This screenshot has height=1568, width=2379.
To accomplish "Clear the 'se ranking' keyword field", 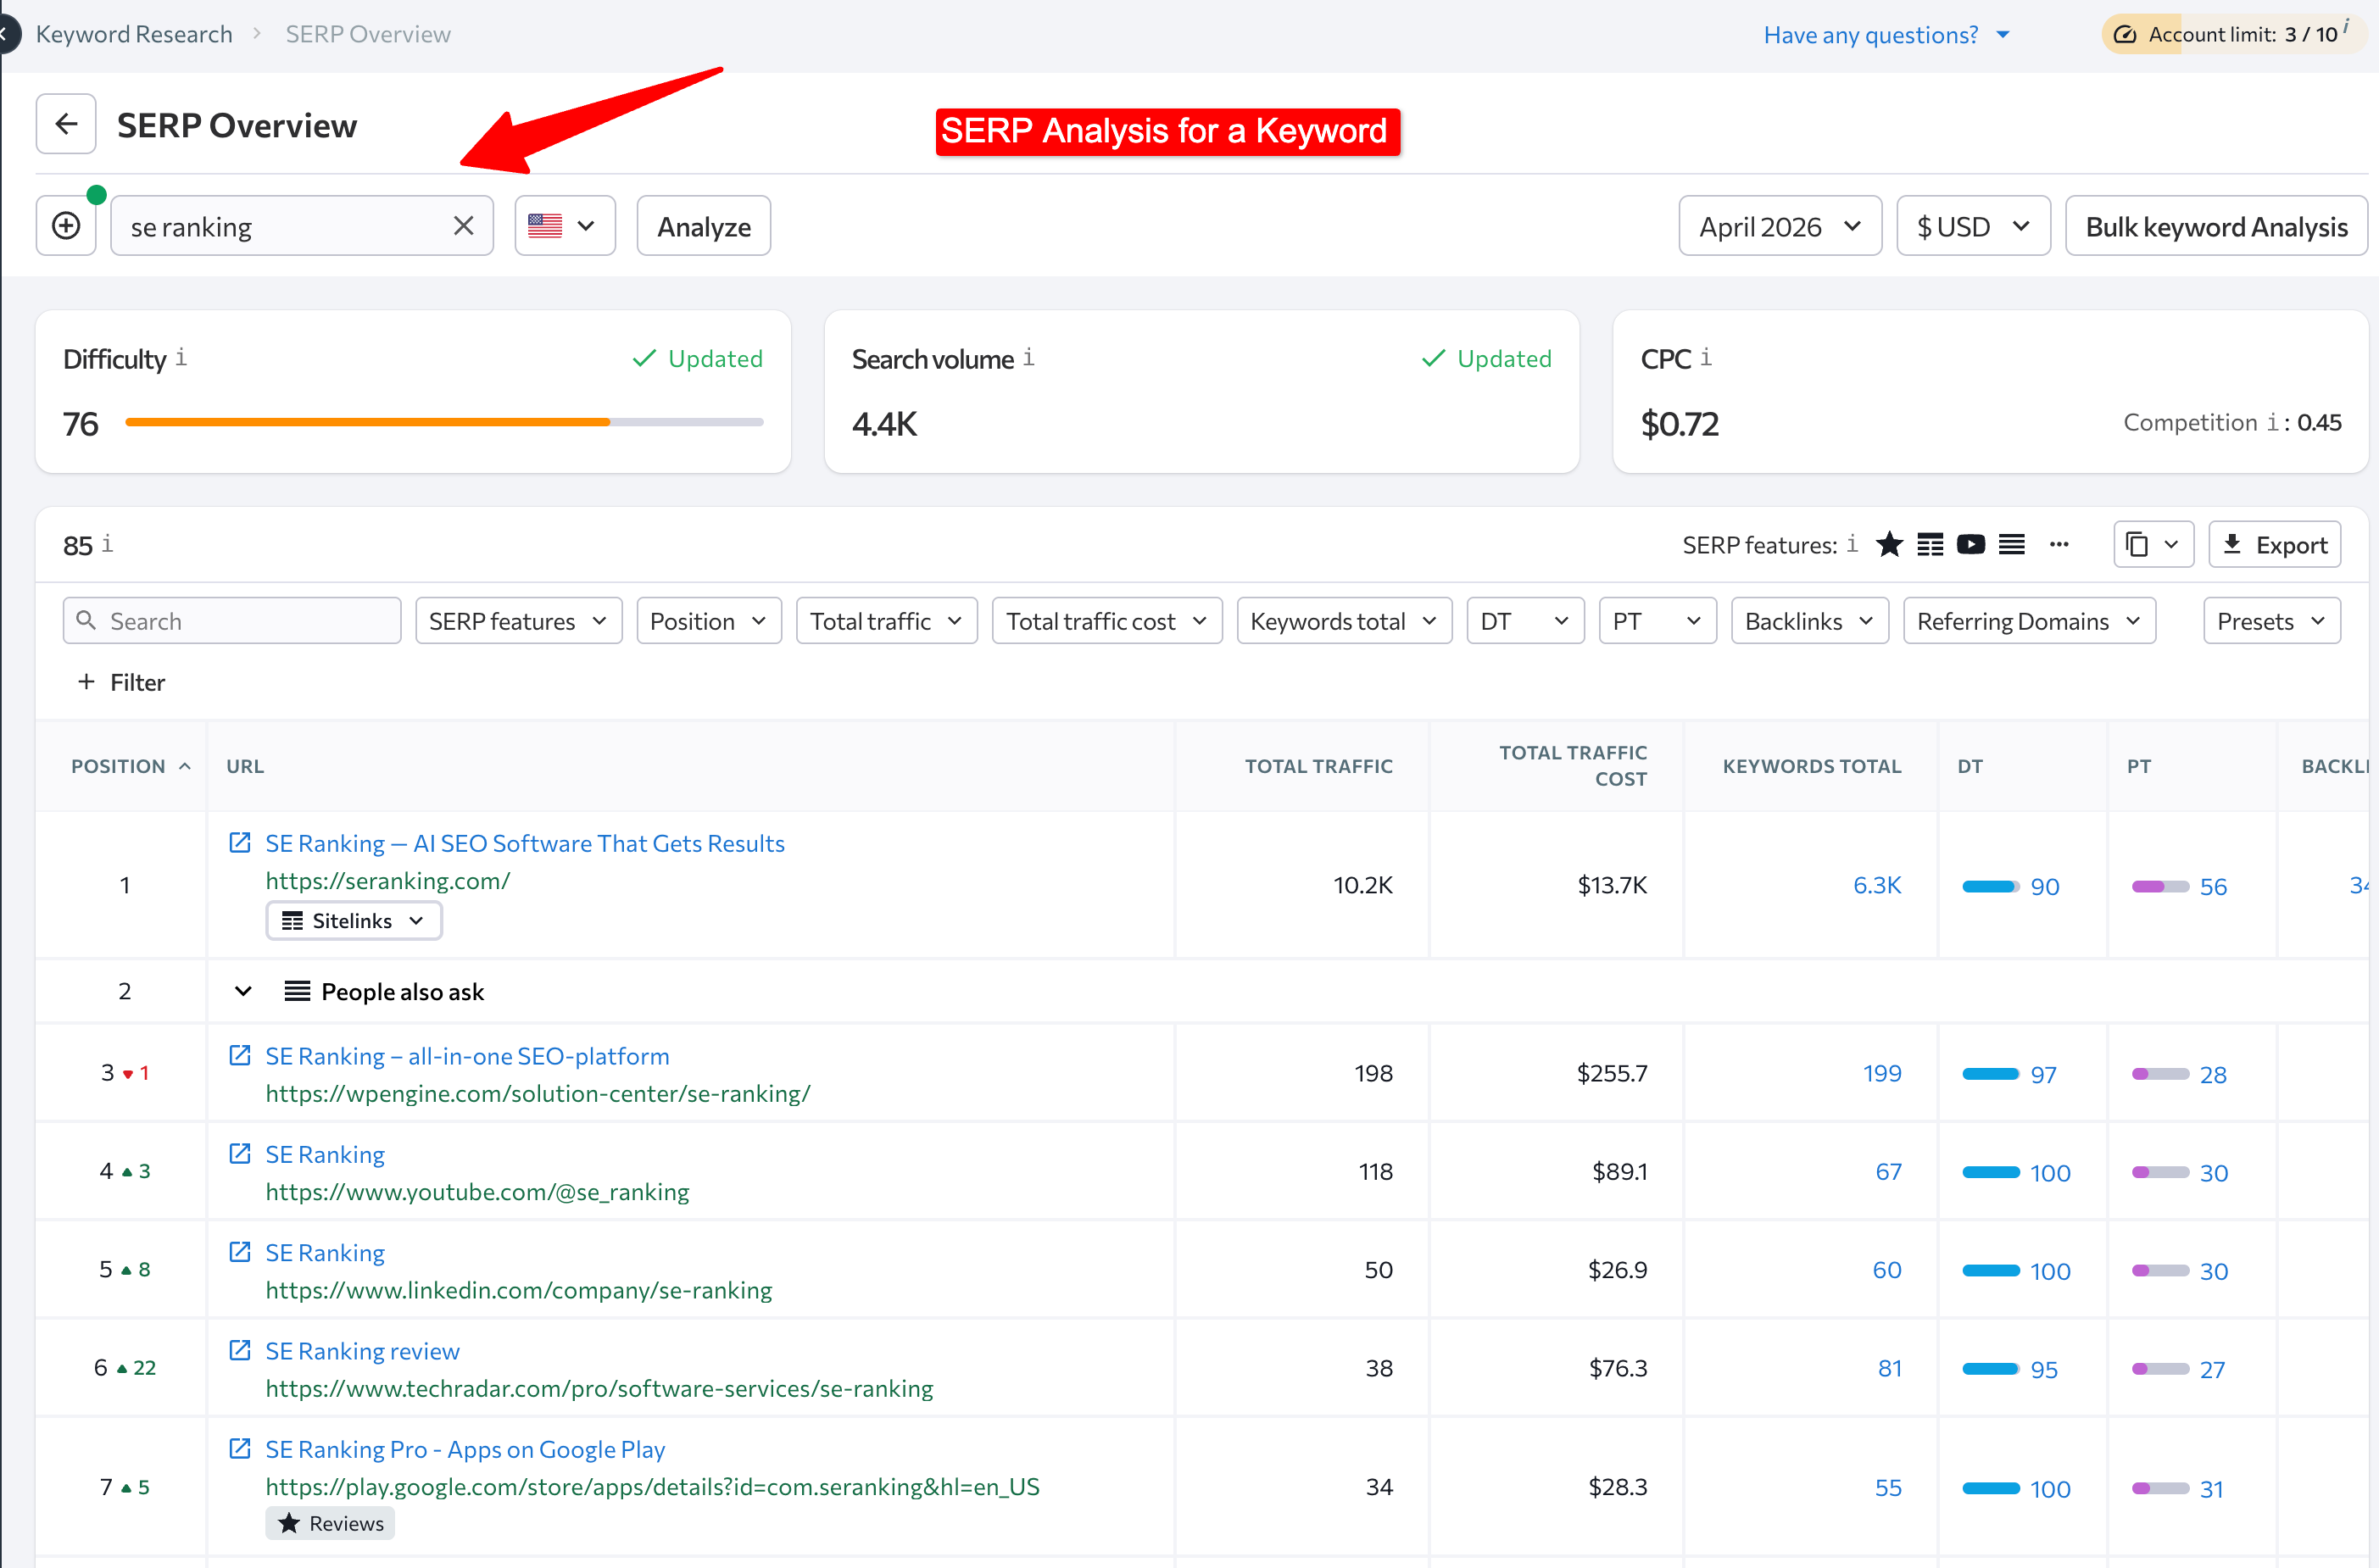I will click(463, 226).
